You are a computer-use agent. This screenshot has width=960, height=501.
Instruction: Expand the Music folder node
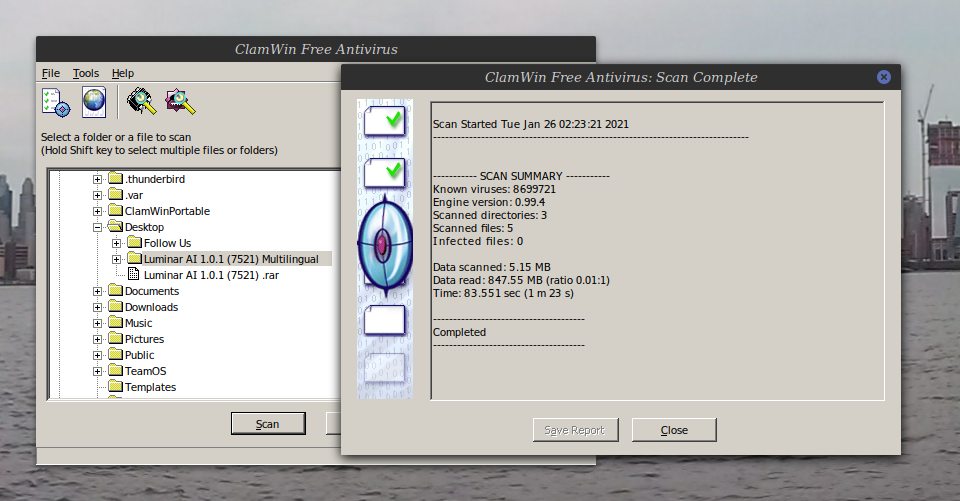tap(97, 323)
